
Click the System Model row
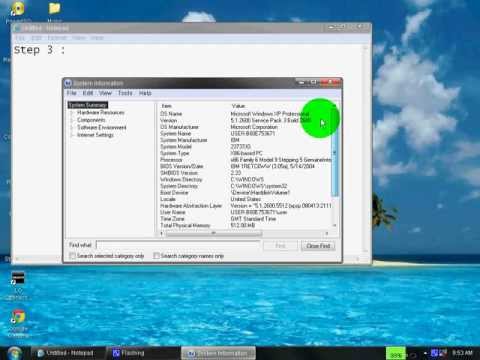click(x=245, y=147)
